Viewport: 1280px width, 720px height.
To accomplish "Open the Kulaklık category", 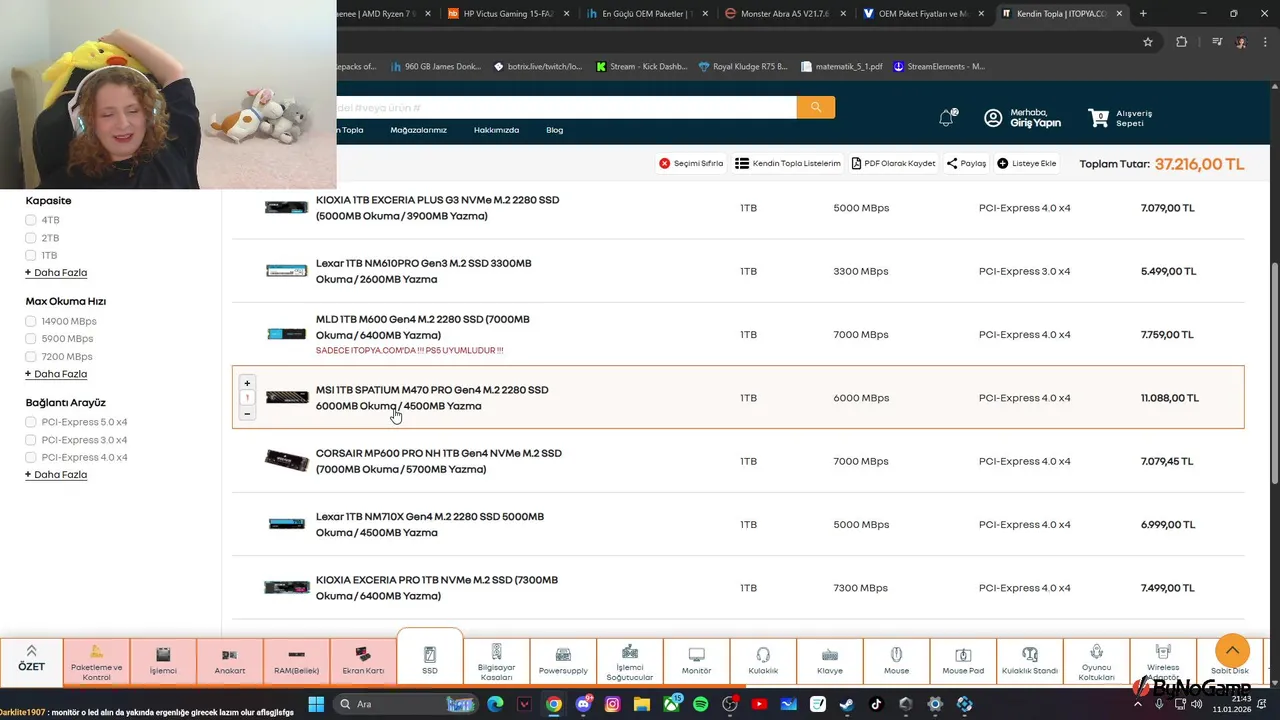I will [x=763, y=661].
